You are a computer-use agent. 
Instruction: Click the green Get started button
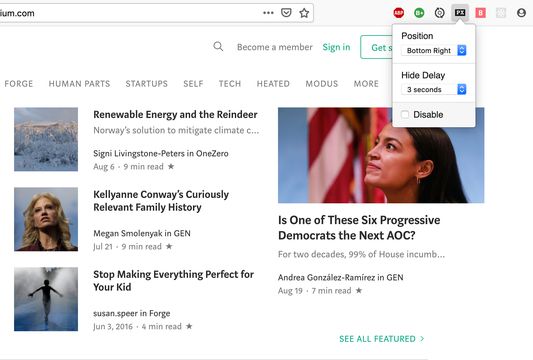click(x=376, y=47)
